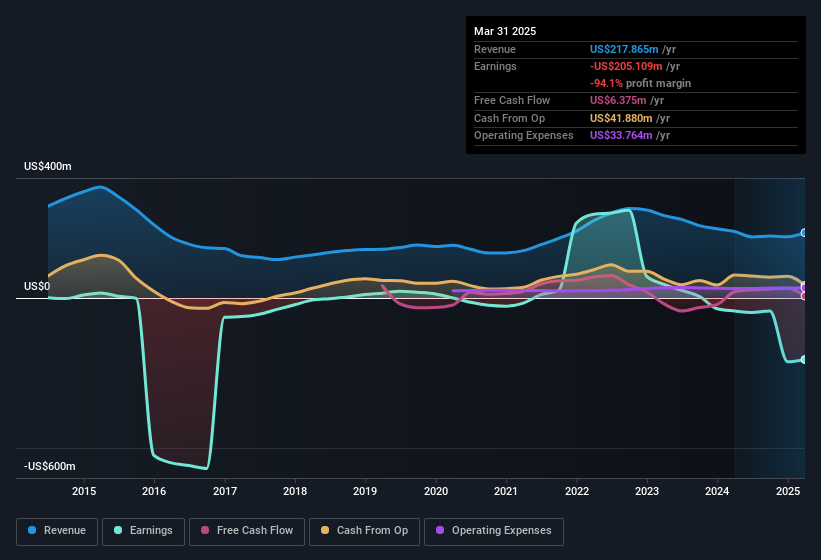Toggle the Cash From Op legend button

tap(364, 531)
